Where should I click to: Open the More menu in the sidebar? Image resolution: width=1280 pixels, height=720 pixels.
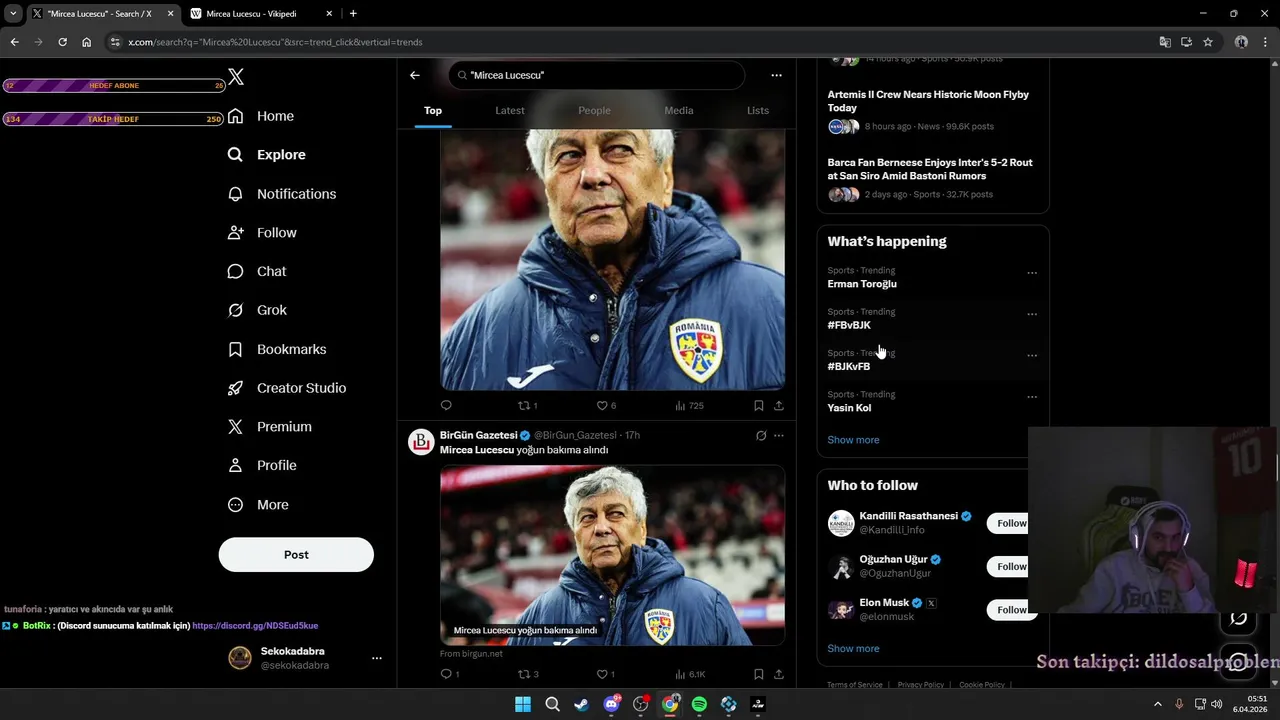[258, 505]
